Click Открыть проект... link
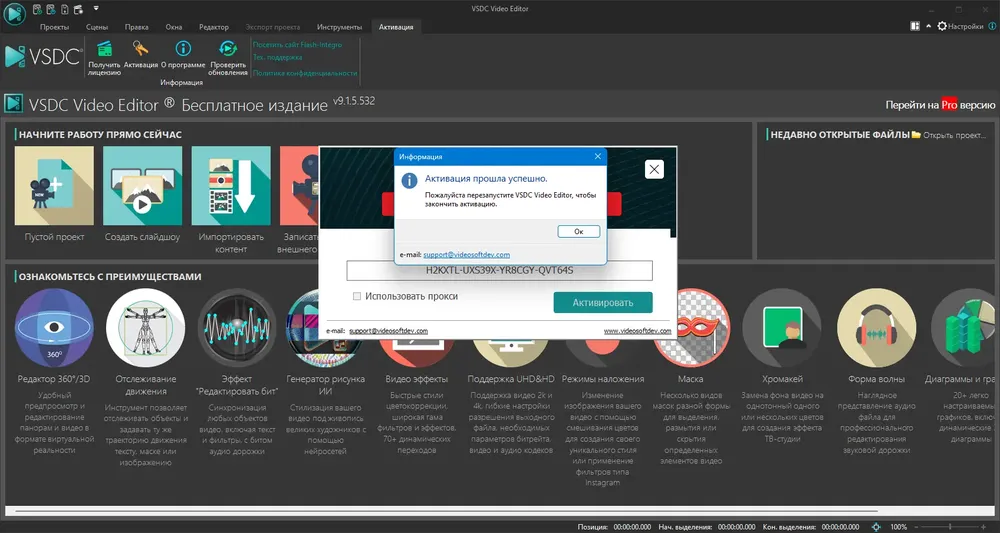Viewport: 1000px width, 533px height. pos(949,135)
